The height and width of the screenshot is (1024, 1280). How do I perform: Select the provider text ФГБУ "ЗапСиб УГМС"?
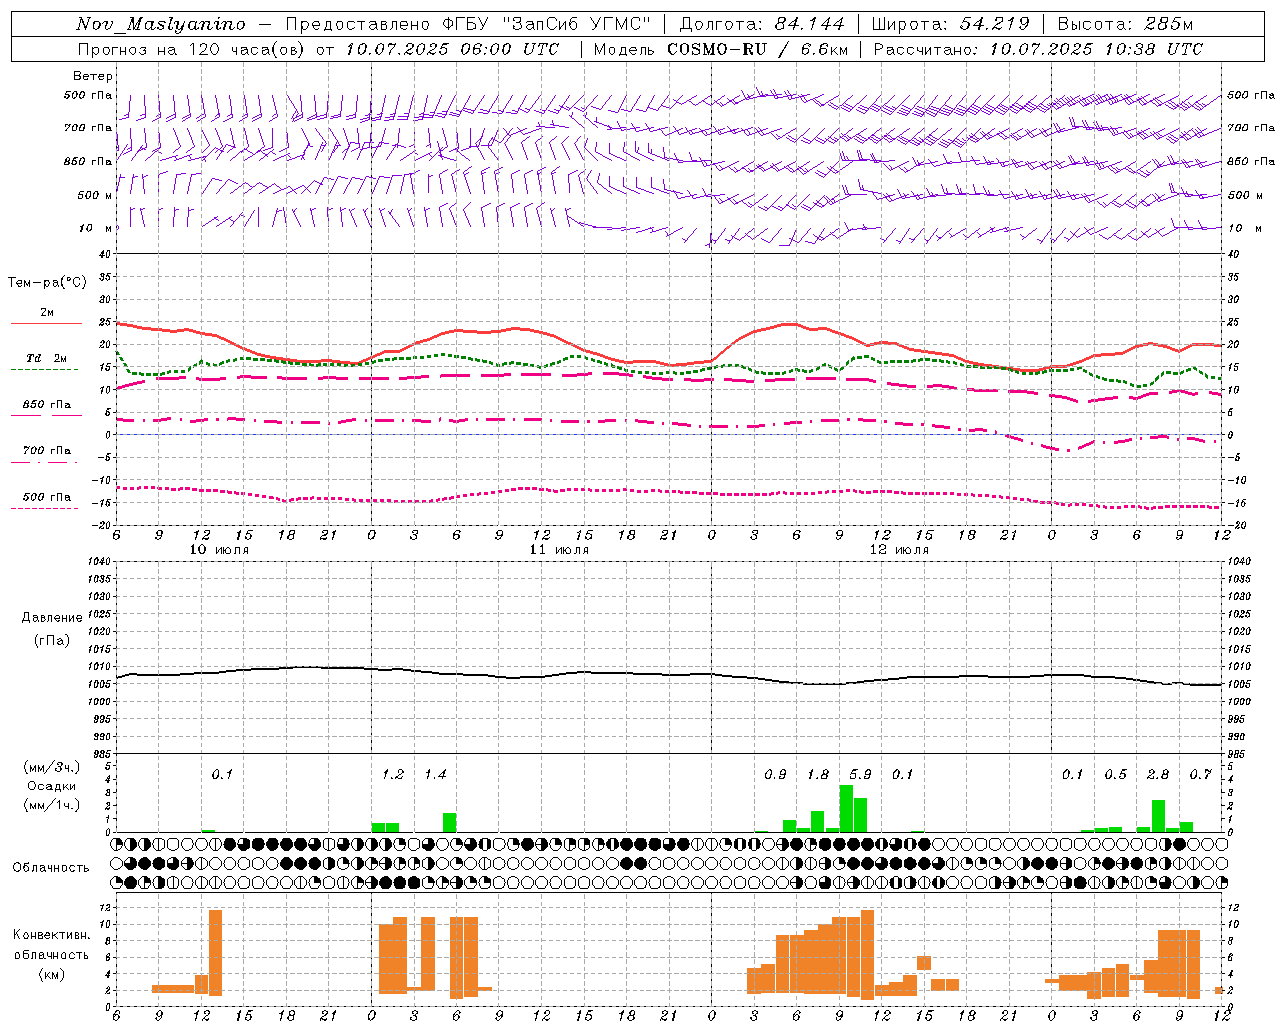[x=546, y=24]
